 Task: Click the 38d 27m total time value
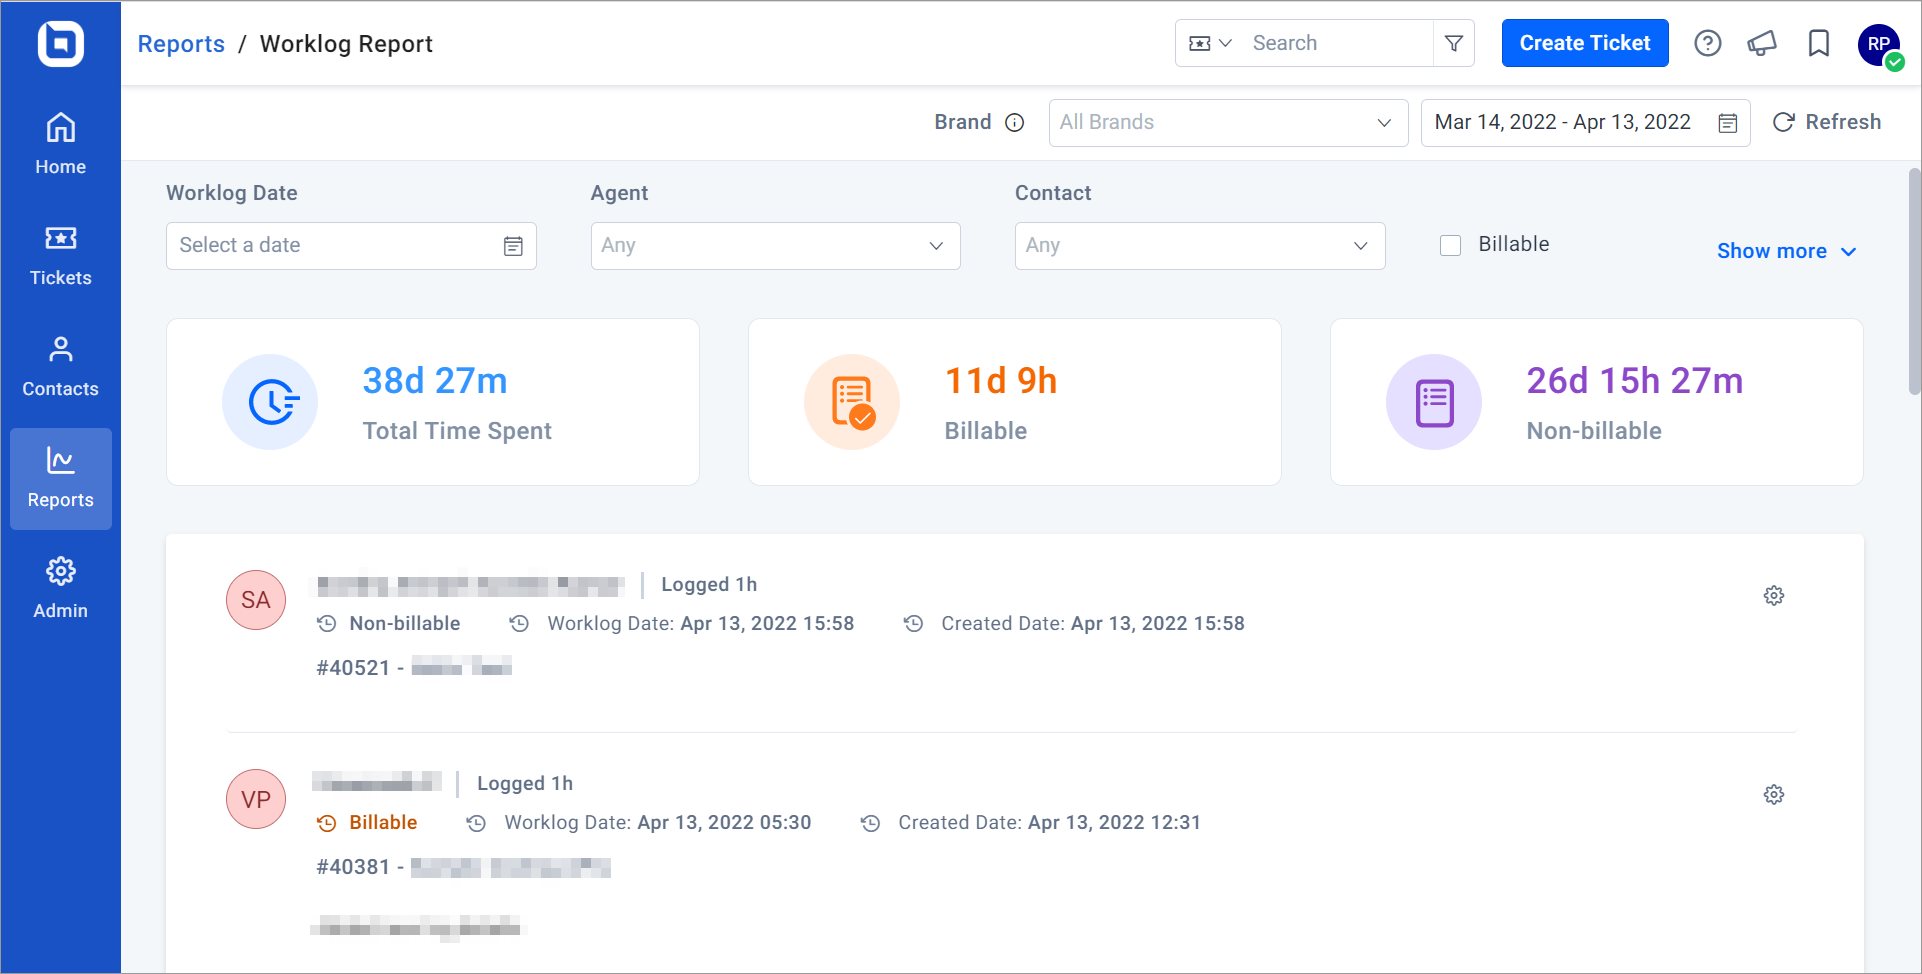coord(435,381)
